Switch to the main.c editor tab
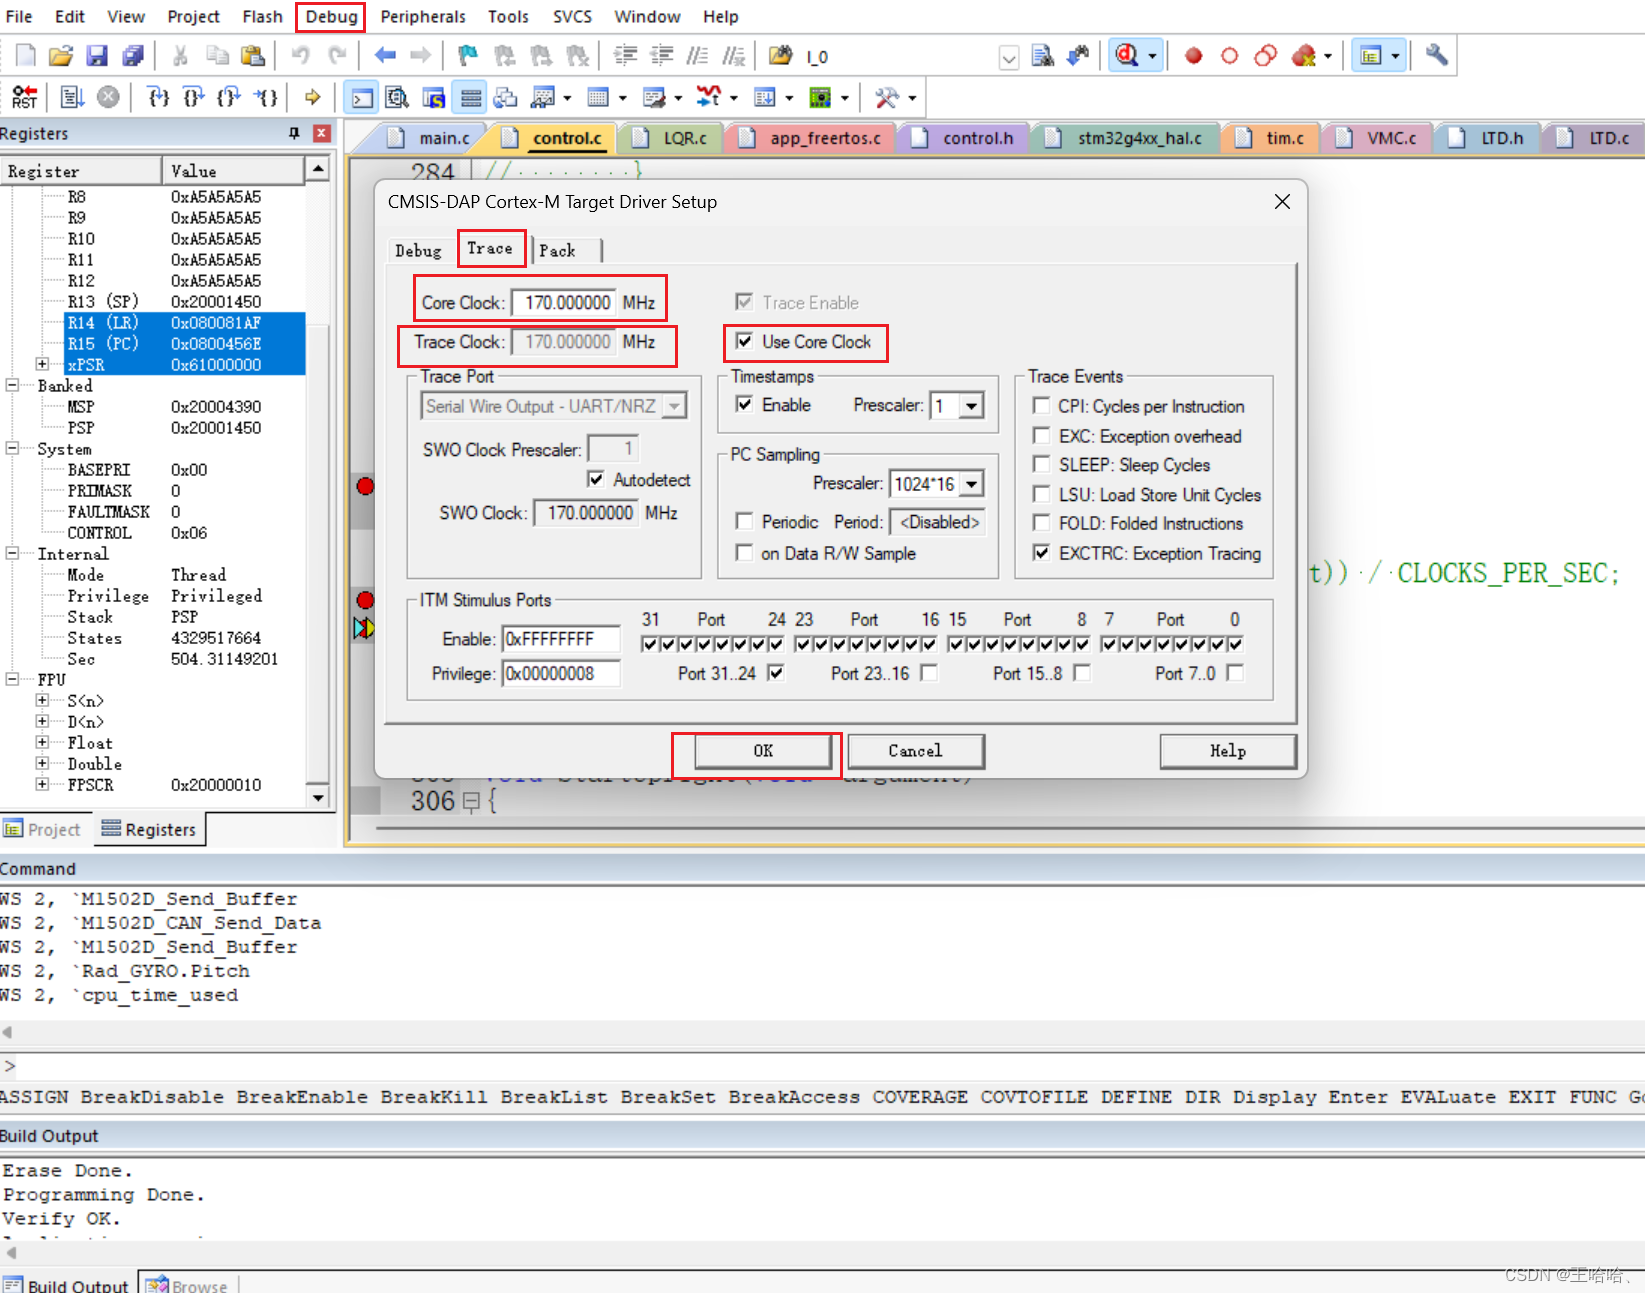Viewport: 1645px width, 1293px height. click(x=444, y=138)
